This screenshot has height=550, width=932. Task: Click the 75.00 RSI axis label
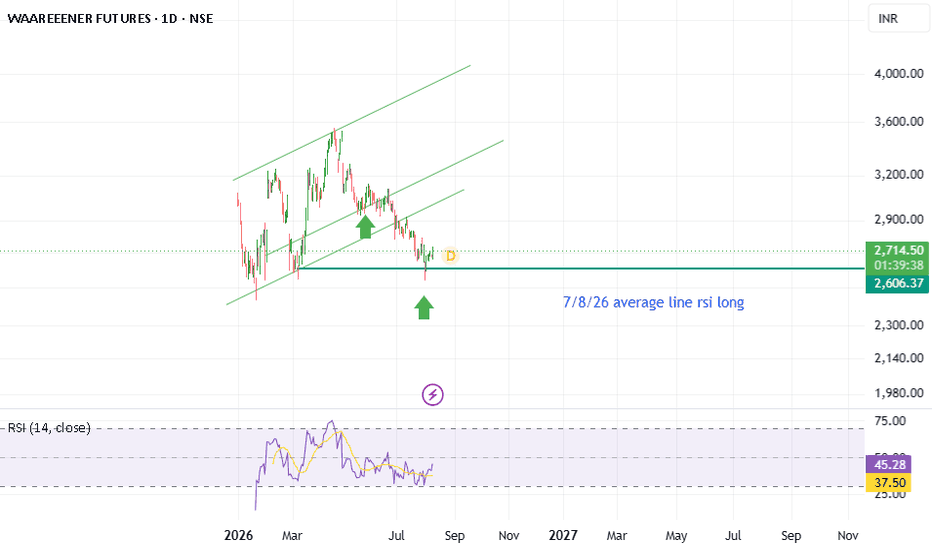[890, 421]
